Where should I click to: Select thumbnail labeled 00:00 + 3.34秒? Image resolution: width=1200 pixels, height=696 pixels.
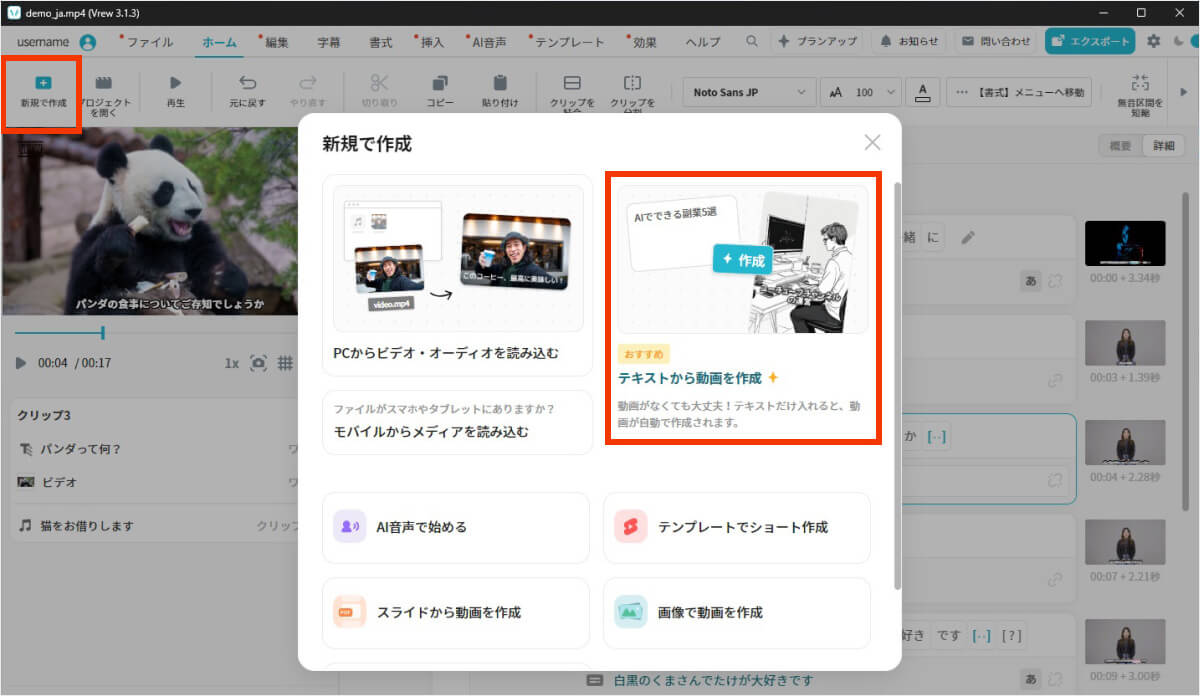click(1125, 243)
